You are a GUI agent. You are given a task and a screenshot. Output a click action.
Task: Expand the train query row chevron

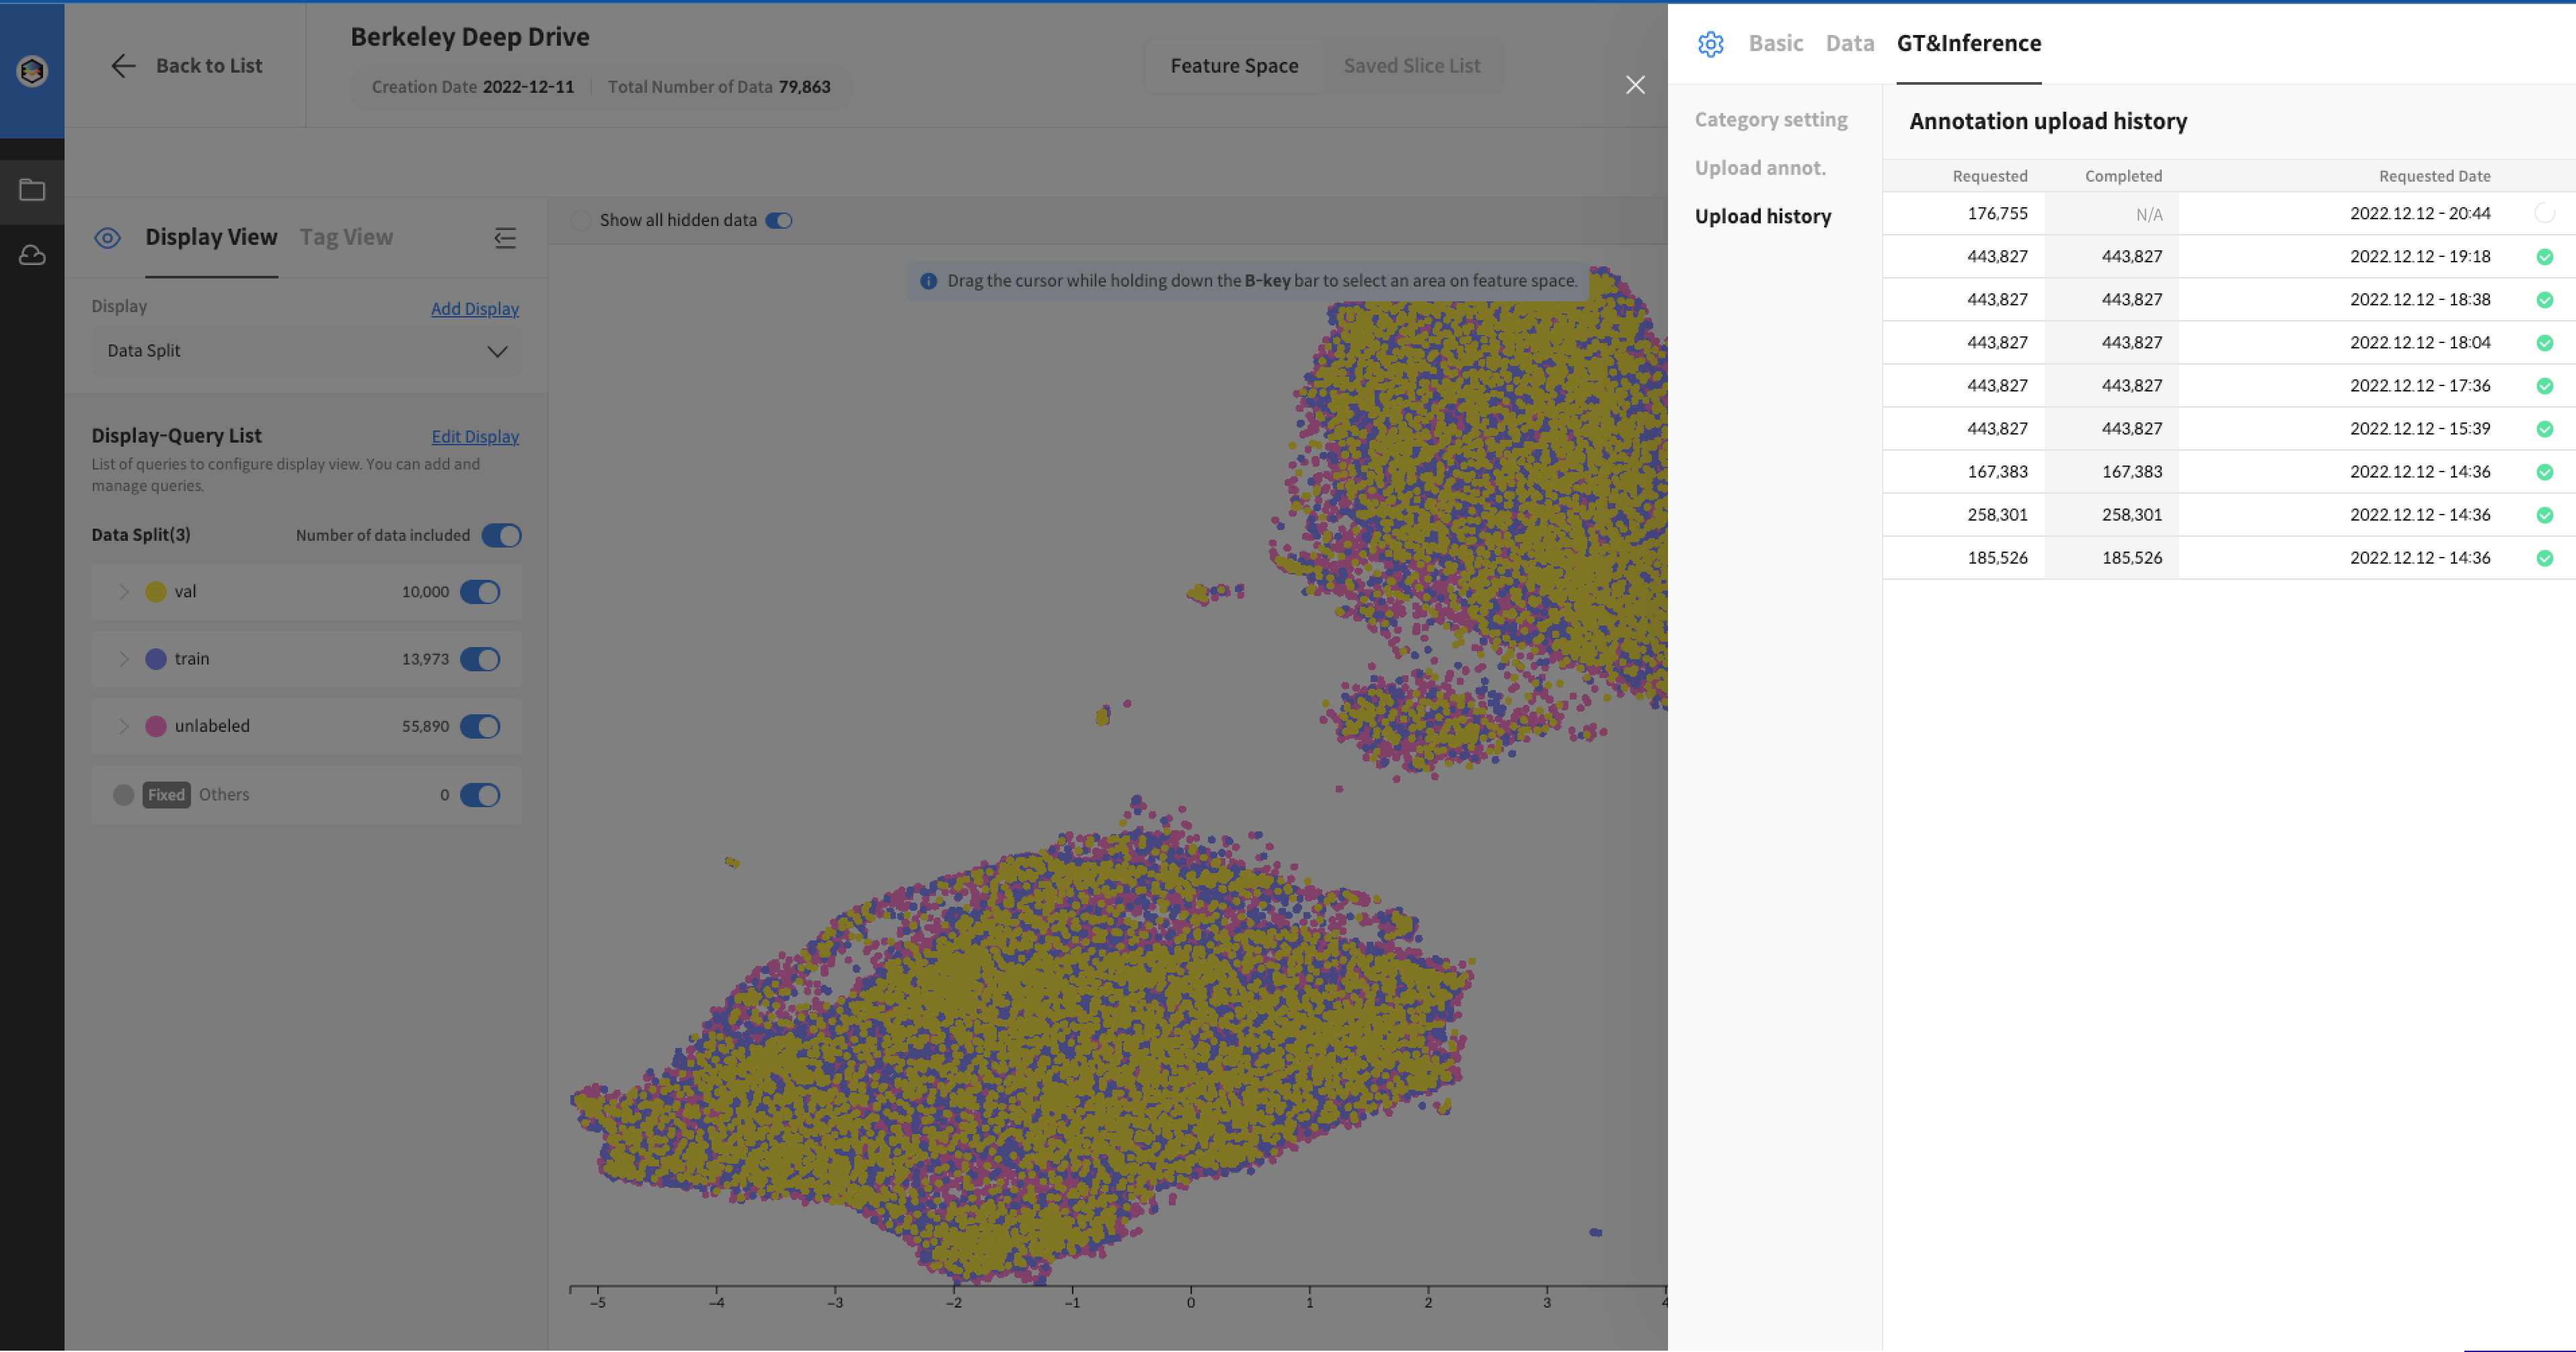point(124,659)
